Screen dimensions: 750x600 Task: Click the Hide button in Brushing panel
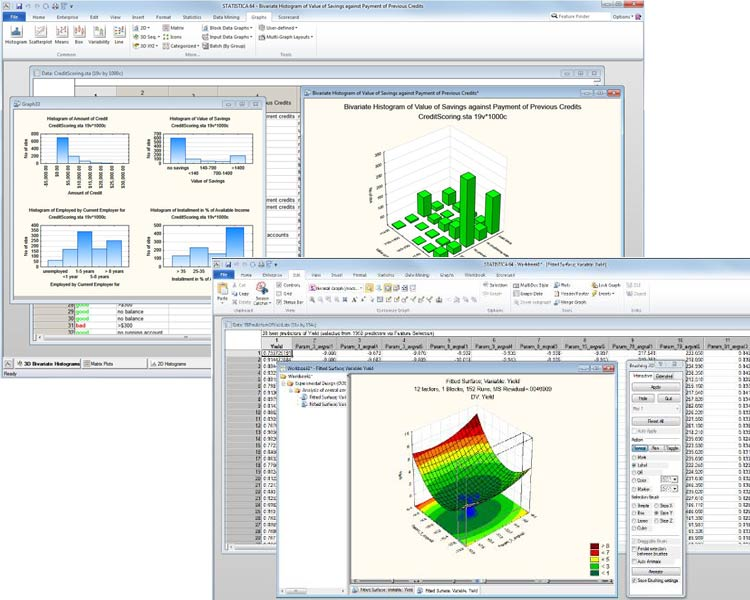[x=643, y=399]
